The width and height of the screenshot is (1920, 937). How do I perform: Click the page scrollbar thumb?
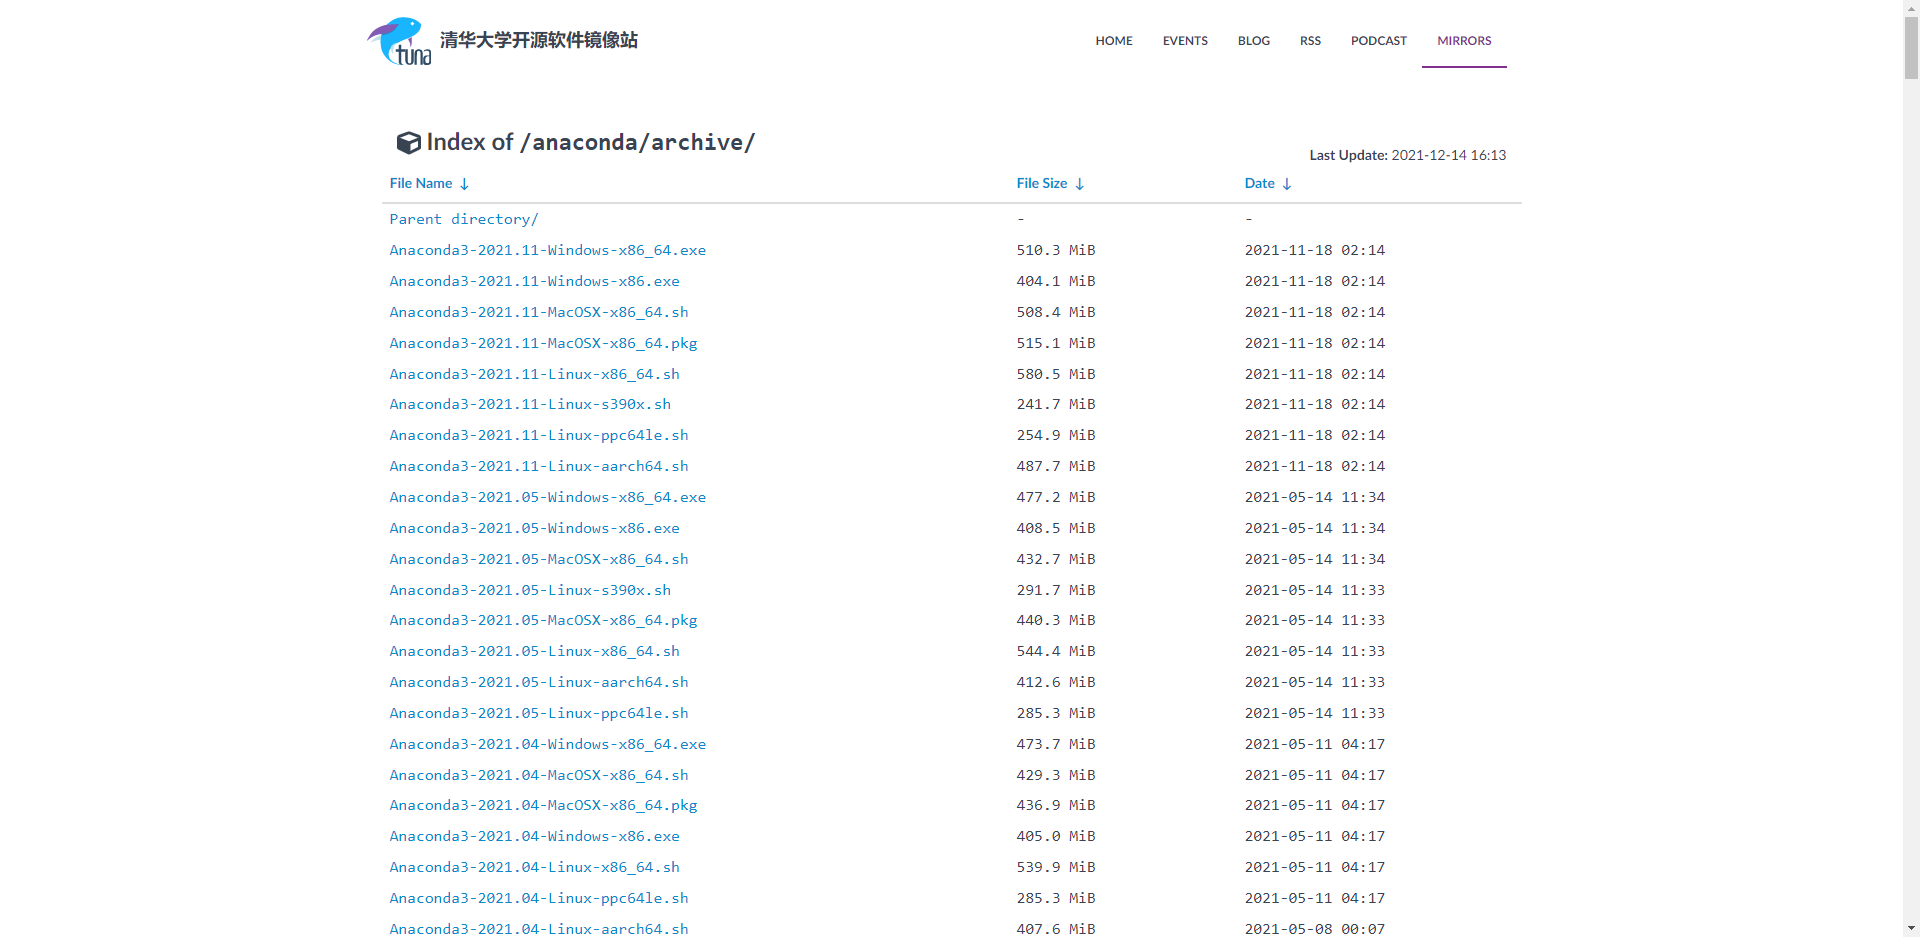1911,47
